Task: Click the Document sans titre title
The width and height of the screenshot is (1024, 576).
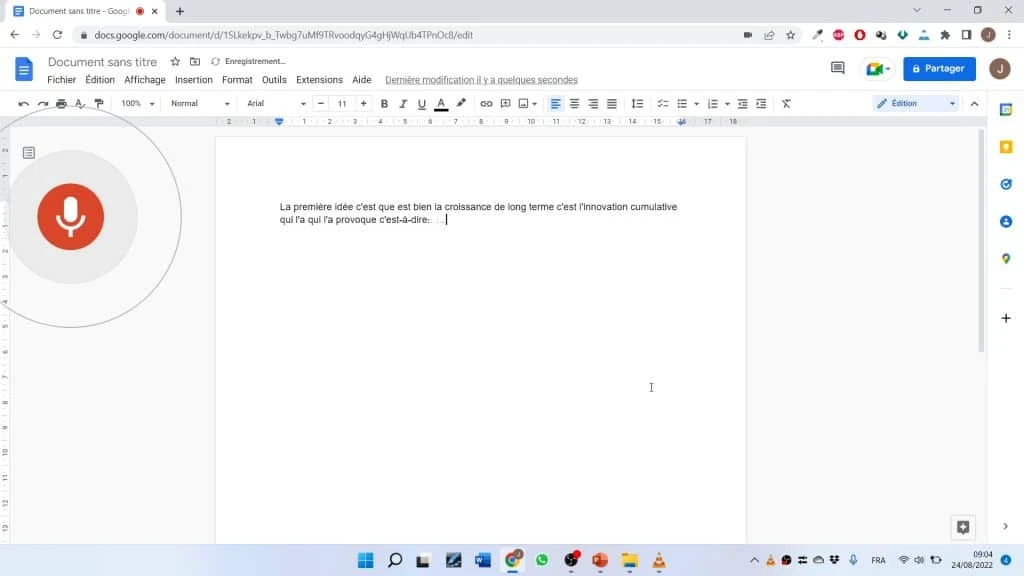Action: pos(103,62)
